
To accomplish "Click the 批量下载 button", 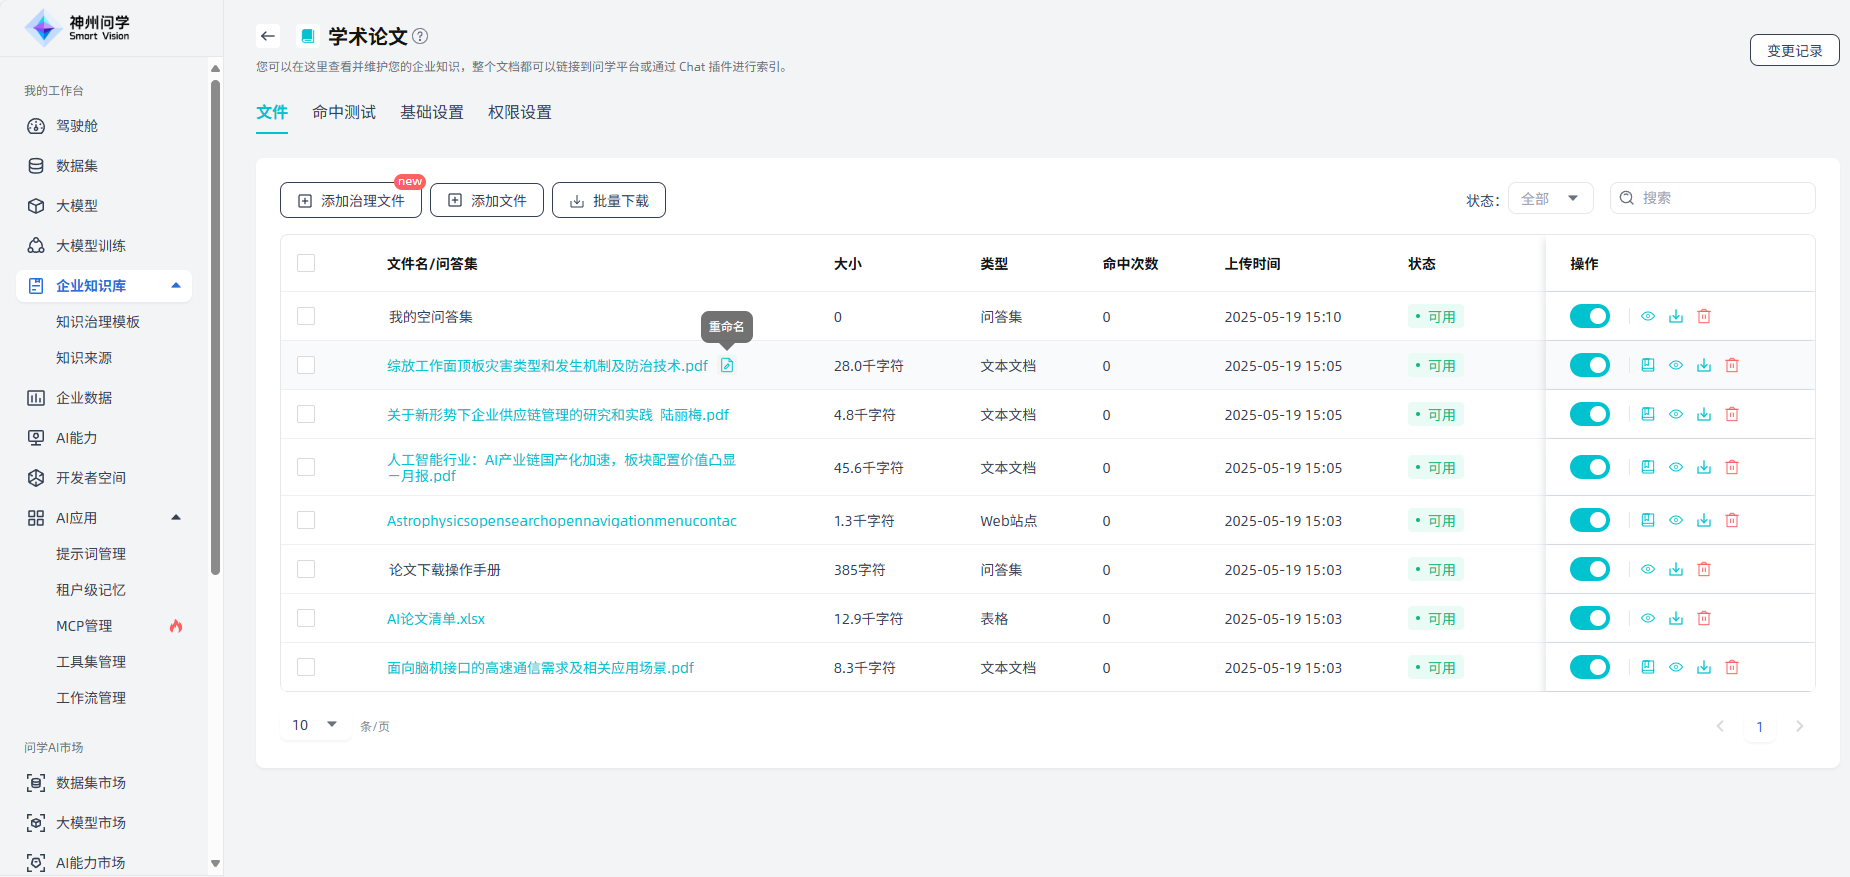I will click(x=609, y=200).
